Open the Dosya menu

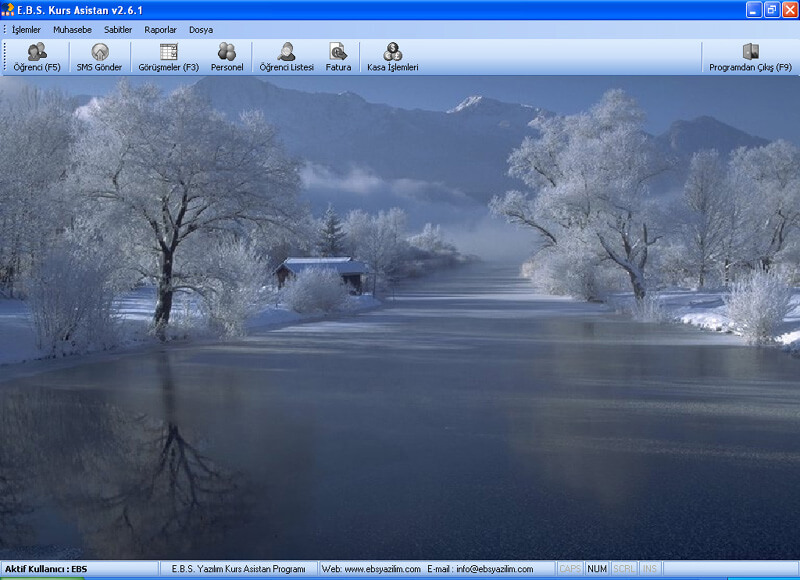[201, 30]
